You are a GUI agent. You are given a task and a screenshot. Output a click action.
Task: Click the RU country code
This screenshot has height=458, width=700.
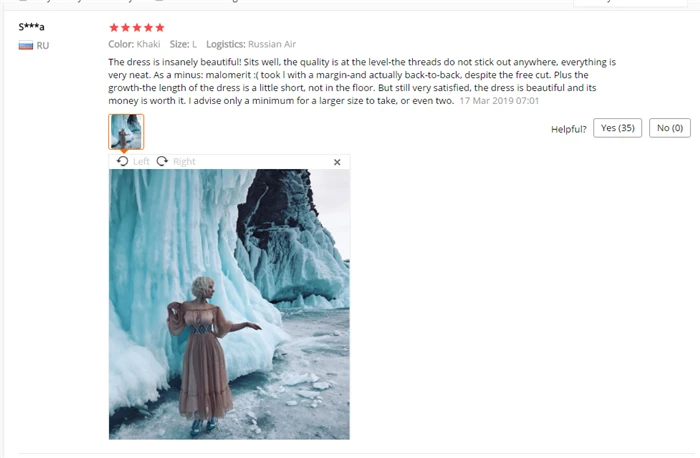pos(43,46)
